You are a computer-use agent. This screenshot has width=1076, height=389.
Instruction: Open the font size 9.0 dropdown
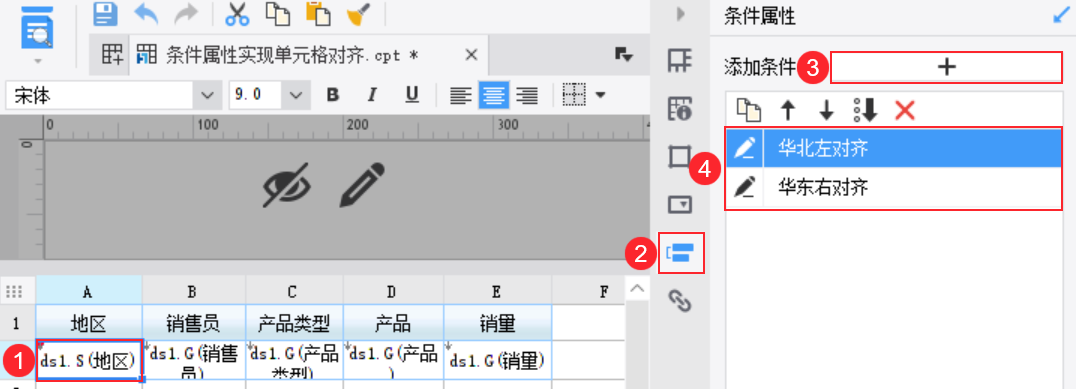coord(295,95)
